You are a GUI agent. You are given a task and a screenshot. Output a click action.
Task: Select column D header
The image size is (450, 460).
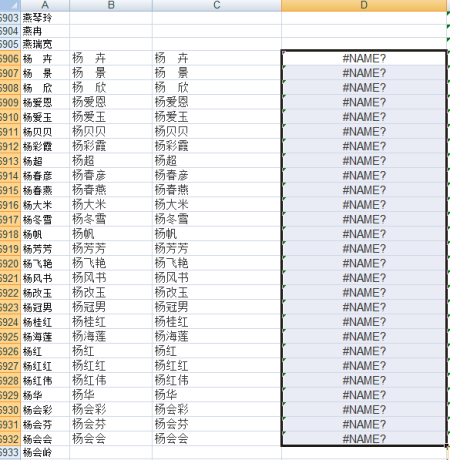coord(364,5)
